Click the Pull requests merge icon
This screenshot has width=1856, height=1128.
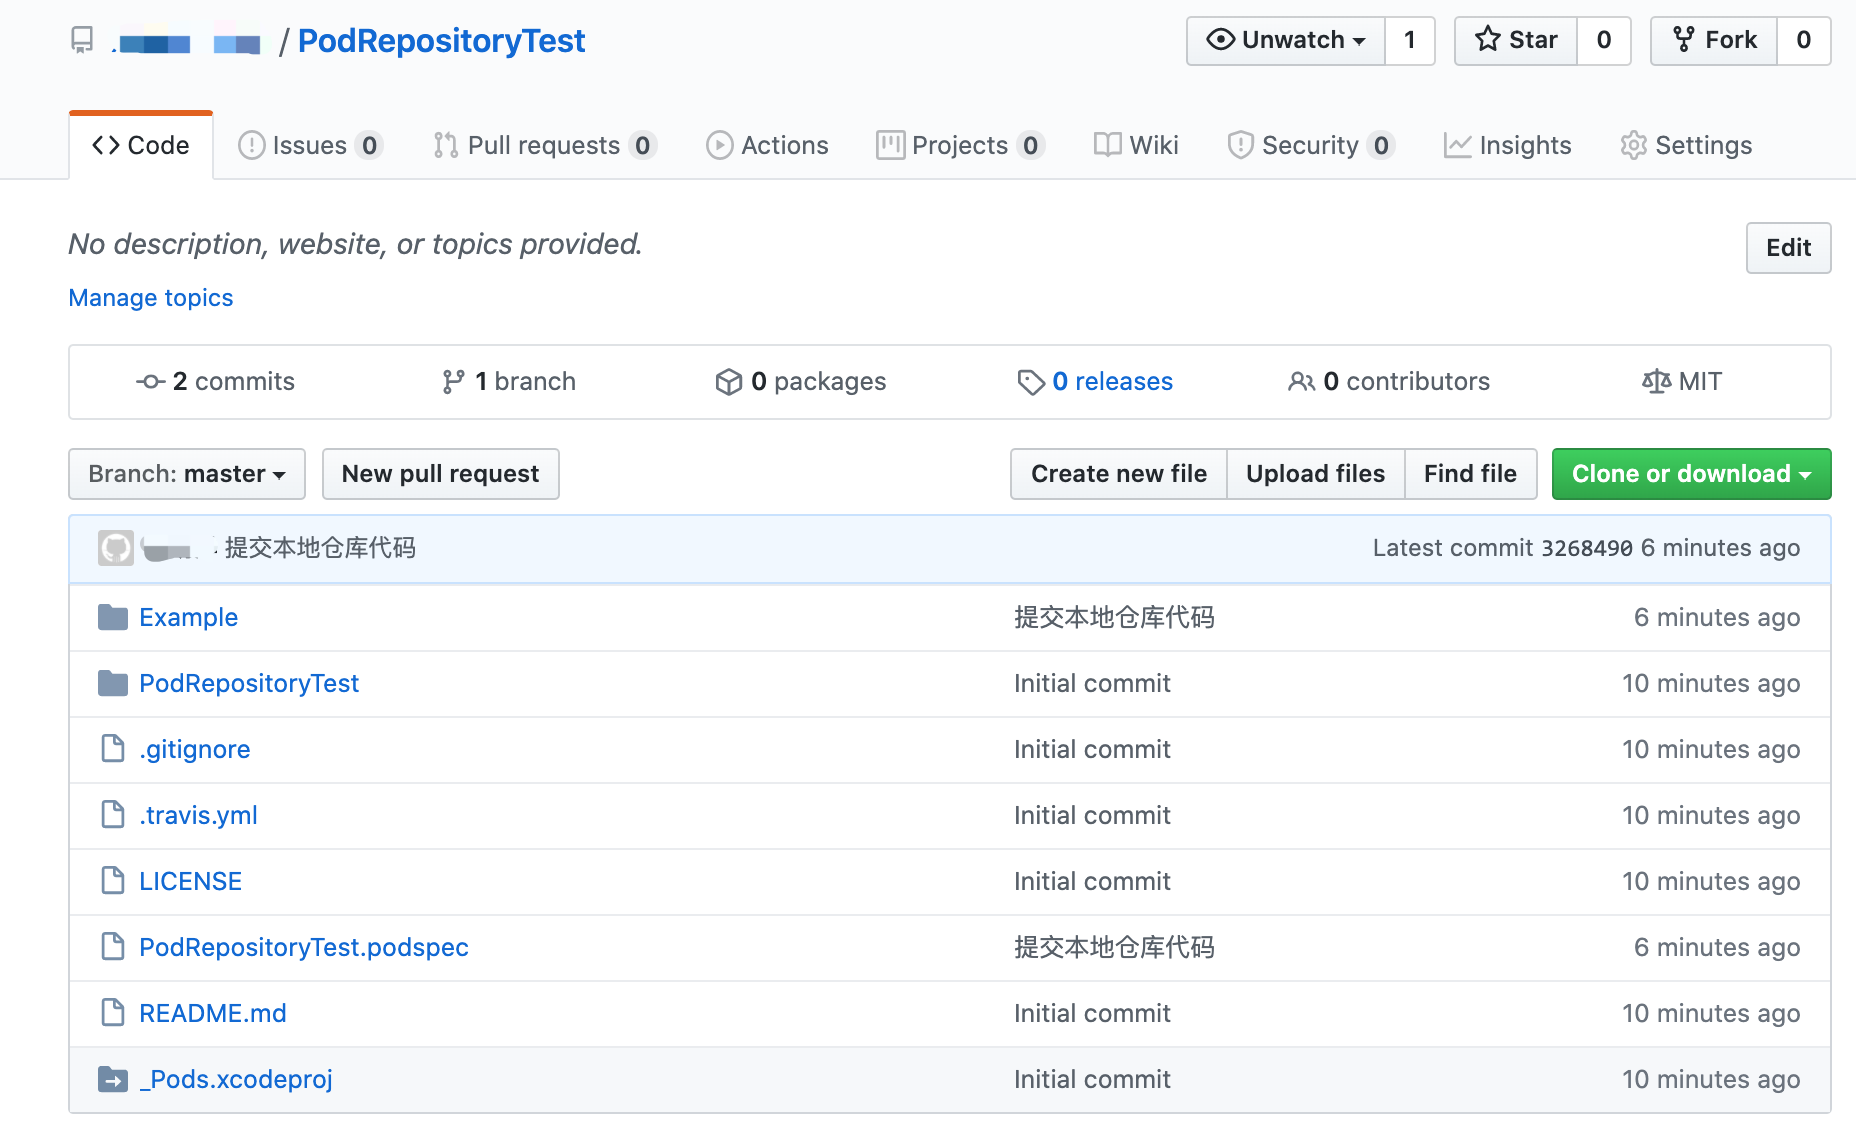pyautogui.click(x=446, y=145)
